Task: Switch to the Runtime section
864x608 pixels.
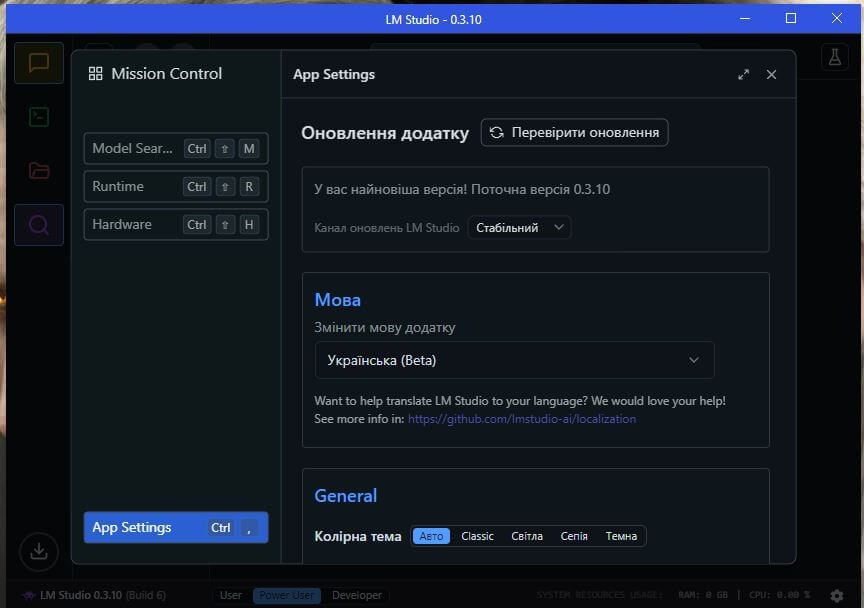Action: 176,186
